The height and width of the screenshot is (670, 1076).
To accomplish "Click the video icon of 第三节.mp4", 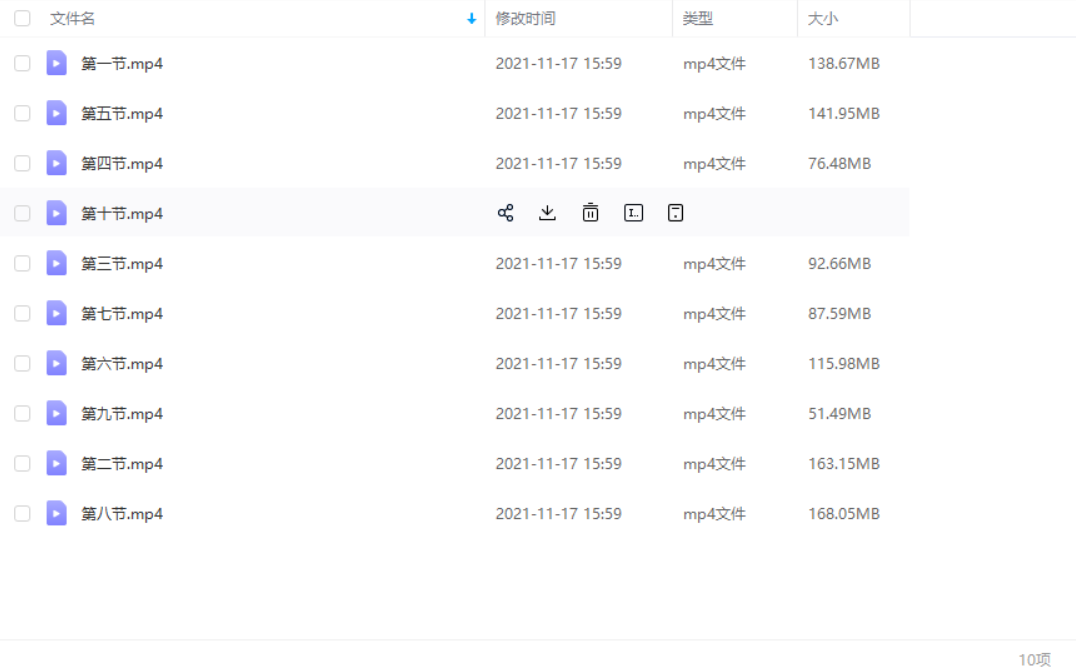I will tap(56, 264).
